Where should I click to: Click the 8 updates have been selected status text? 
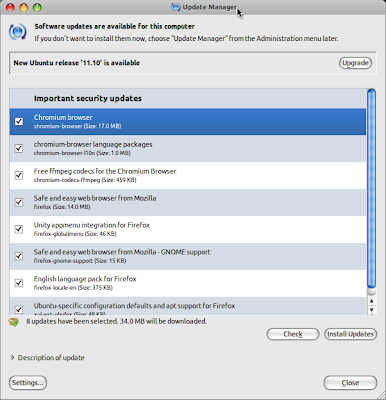(x=117, y=321)
